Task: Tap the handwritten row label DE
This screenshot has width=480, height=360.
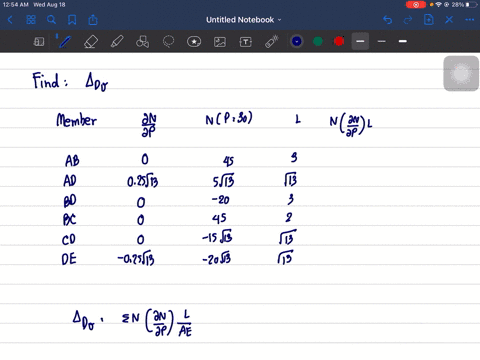Action: [x=69, y=259]
